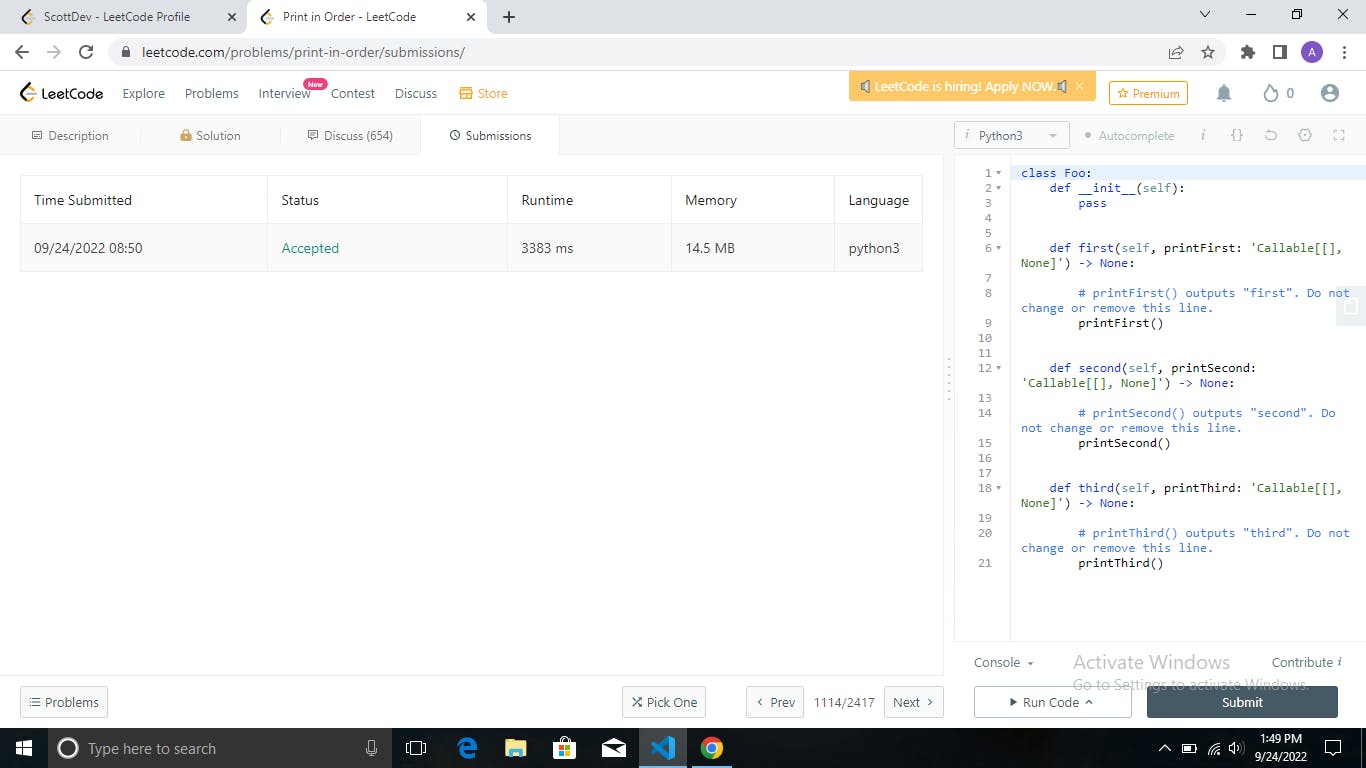Screen dimensions: 1366x768
Task: Click the 3383 ms runtime cell
Action: [589, 248]
